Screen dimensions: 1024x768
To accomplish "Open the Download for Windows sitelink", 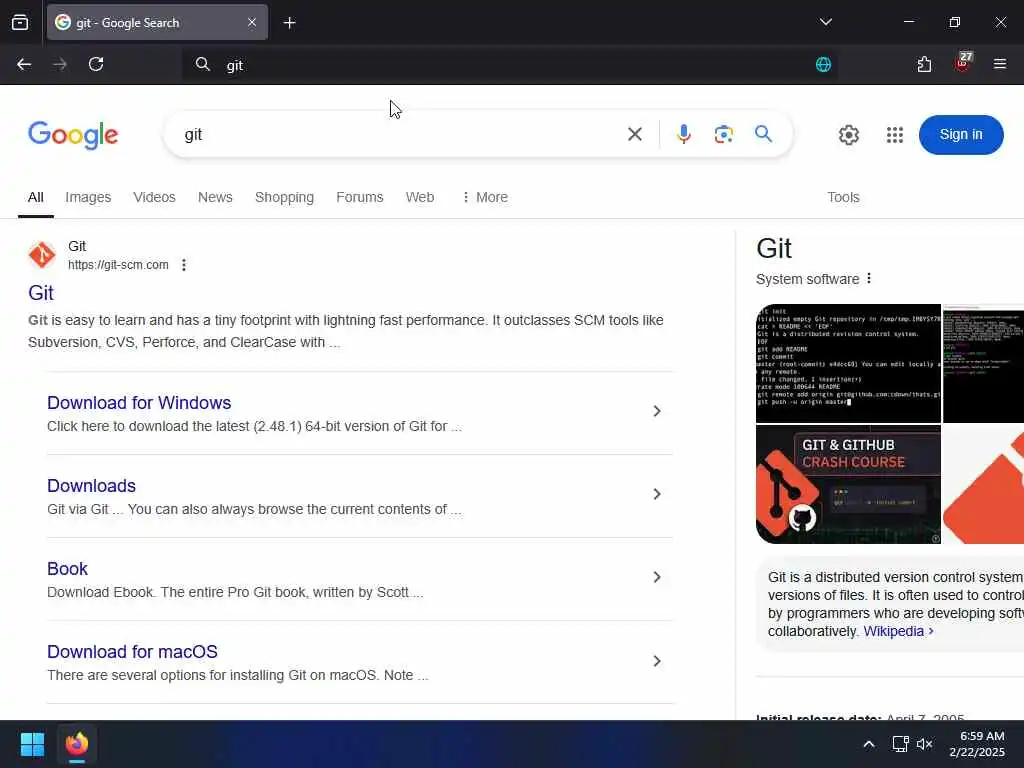I will pos(139,403).
